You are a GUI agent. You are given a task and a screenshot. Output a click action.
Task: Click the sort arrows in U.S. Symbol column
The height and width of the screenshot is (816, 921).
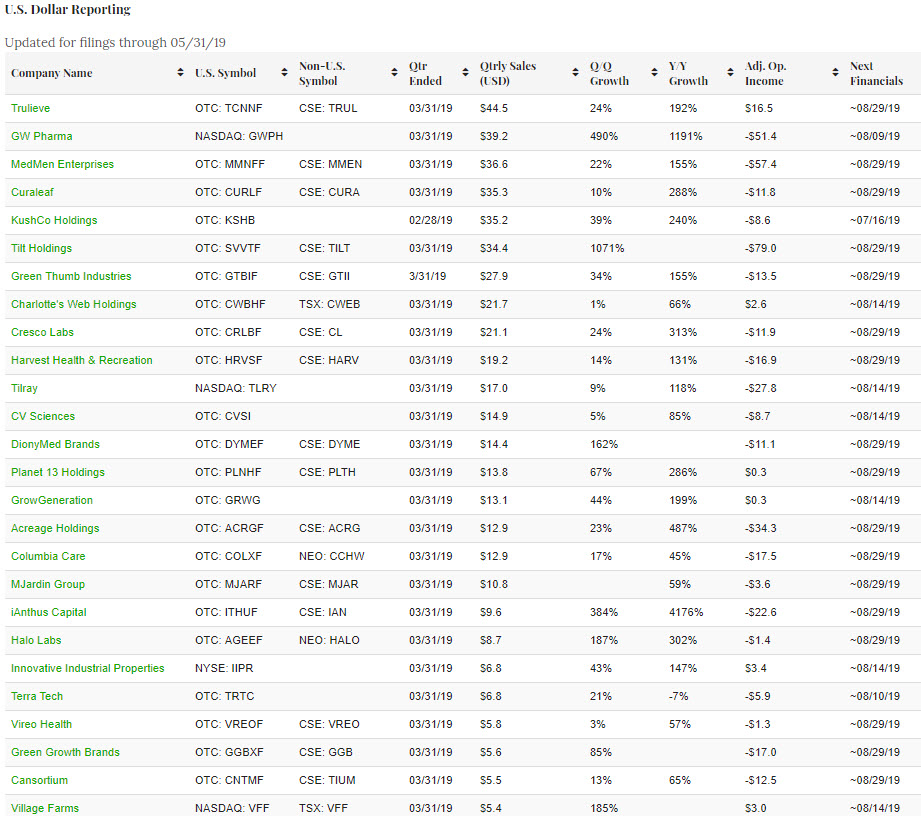coord(284,73)
